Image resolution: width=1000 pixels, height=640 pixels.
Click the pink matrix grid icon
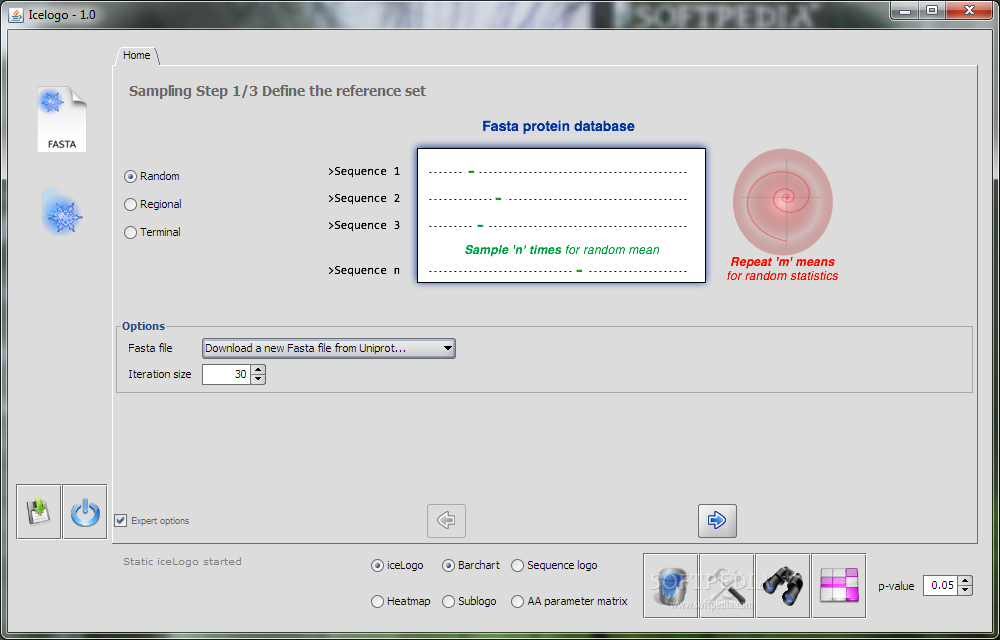[x=839, y=586]
